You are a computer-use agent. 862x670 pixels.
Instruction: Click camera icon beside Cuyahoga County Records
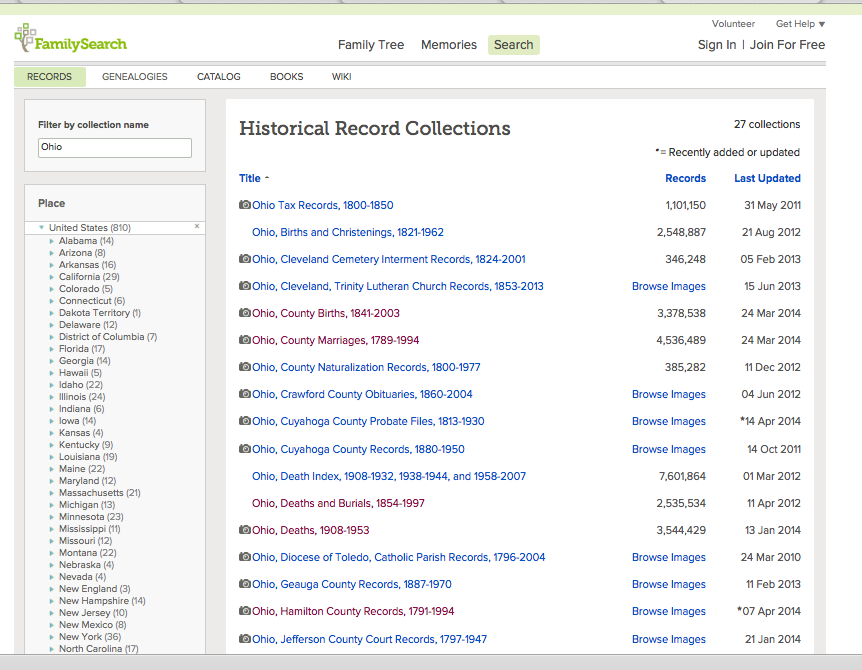pyautogui.click(x=245, y=448)
